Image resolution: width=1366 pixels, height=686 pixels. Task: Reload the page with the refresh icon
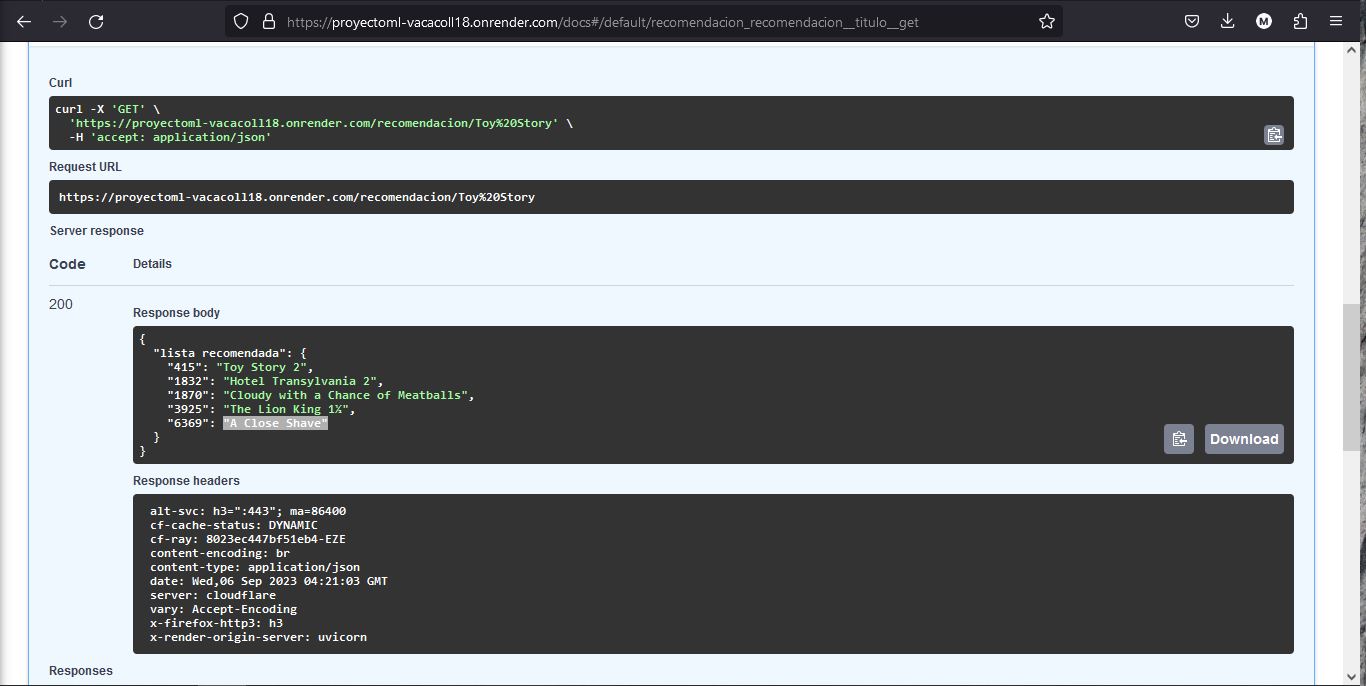coord(96,21)
